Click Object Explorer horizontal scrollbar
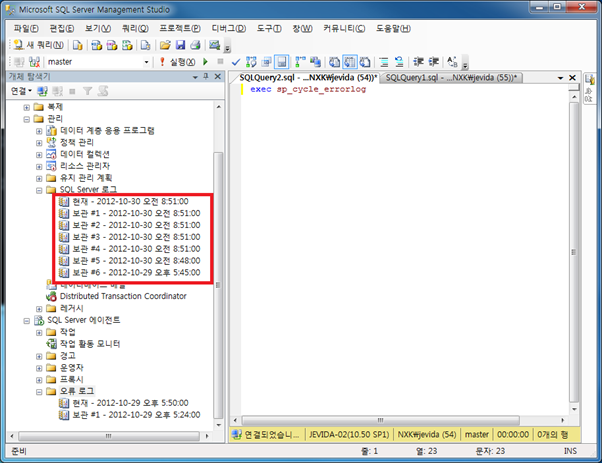602x463 pixels. [109, 436]
